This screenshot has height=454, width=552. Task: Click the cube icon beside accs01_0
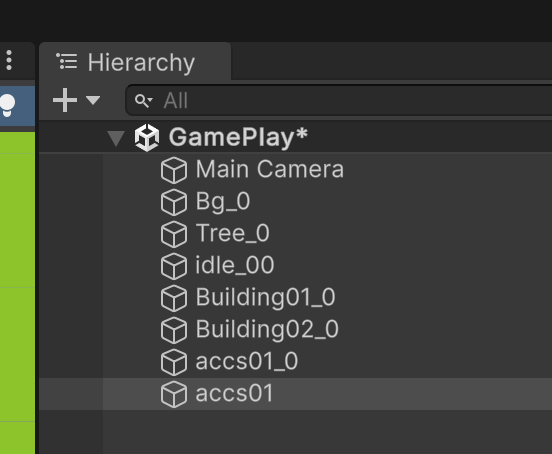point(174,362)
